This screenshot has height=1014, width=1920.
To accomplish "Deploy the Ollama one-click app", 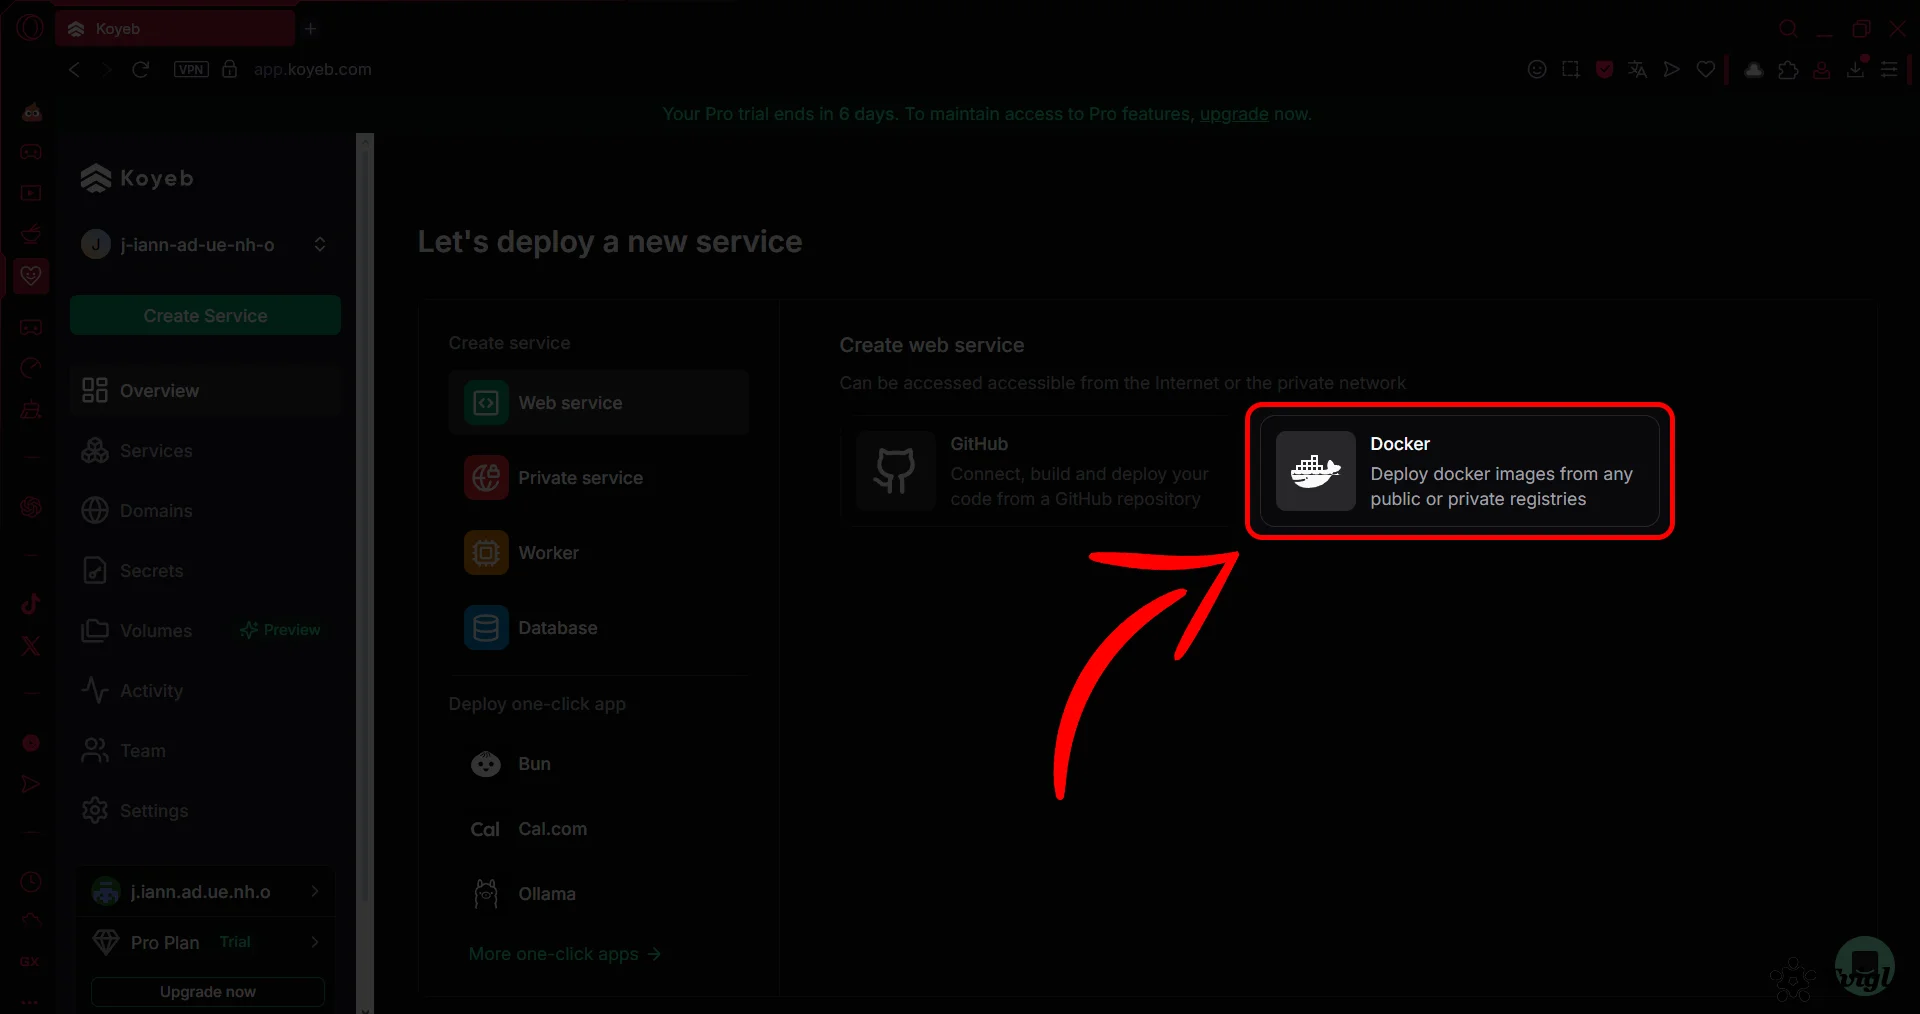I will [598, 894].
